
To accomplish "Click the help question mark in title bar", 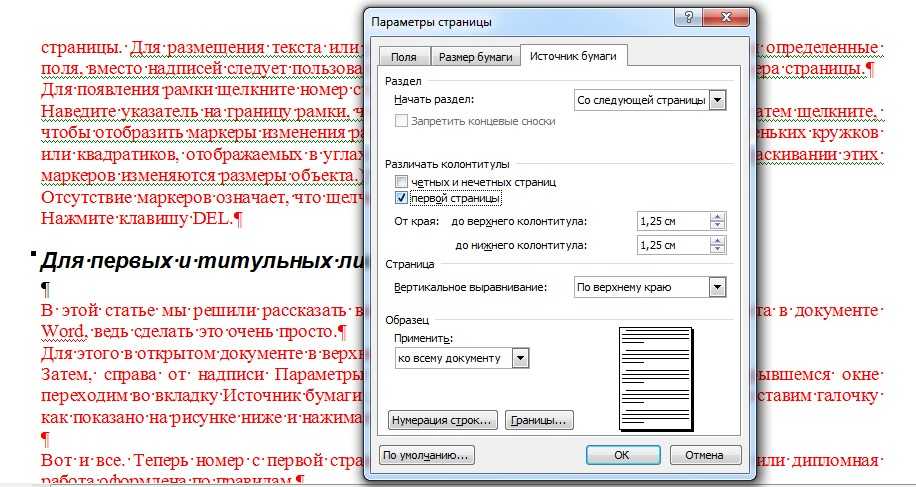I will pos(689,20).
